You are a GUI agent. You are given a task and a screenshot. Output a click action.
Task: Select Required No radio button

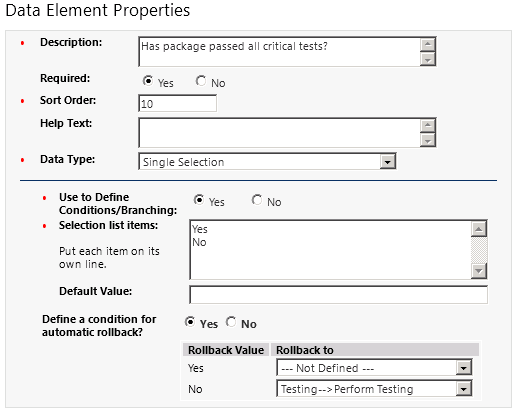coord(201,81)
